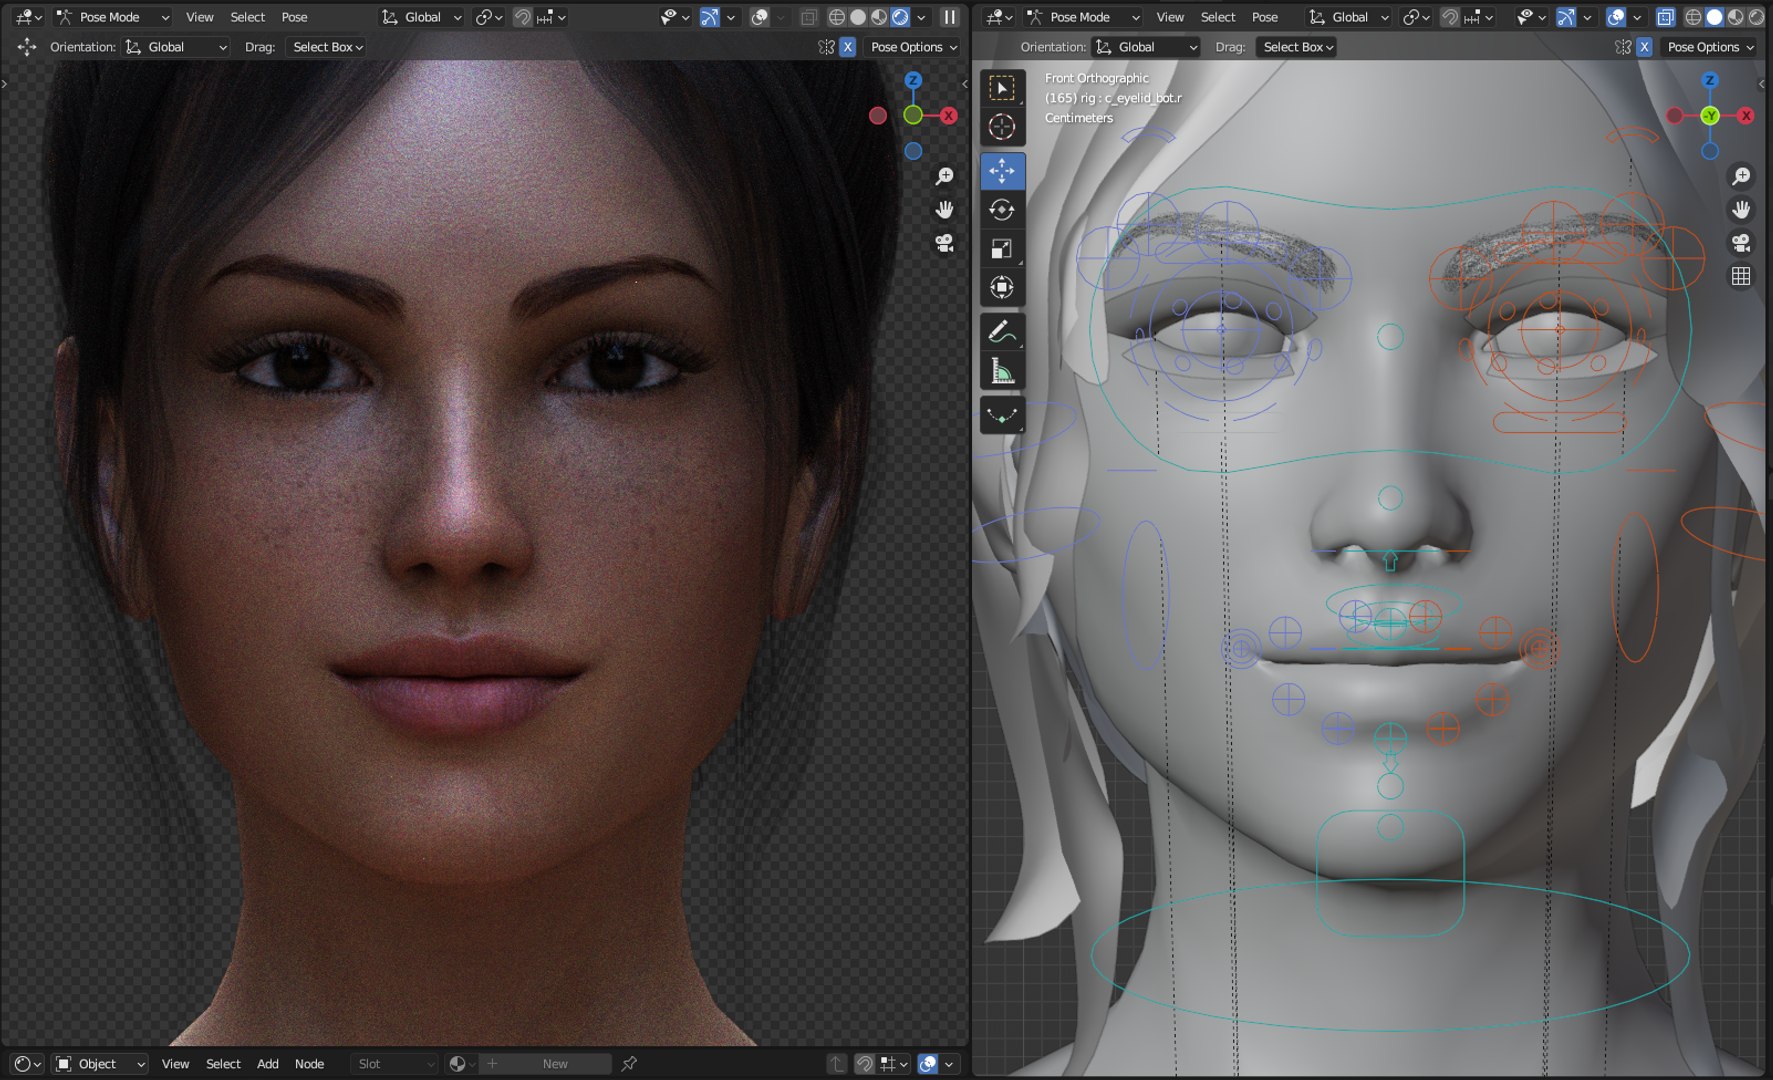
Task: Open editor type menu in node editor
Action: pos(28,1064)
